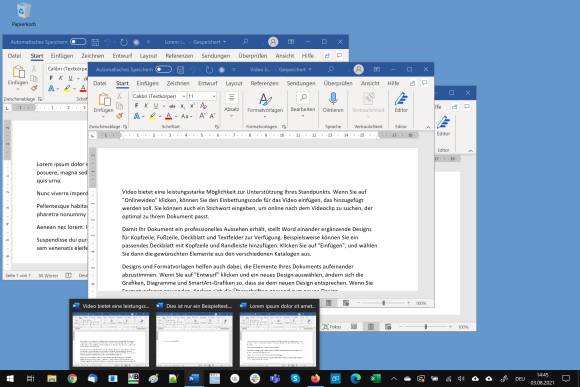Viewport: 580px width, 387px height.
Task: Click Fokus mode in the rearmost window status bar
Action: tap(332, 327)
